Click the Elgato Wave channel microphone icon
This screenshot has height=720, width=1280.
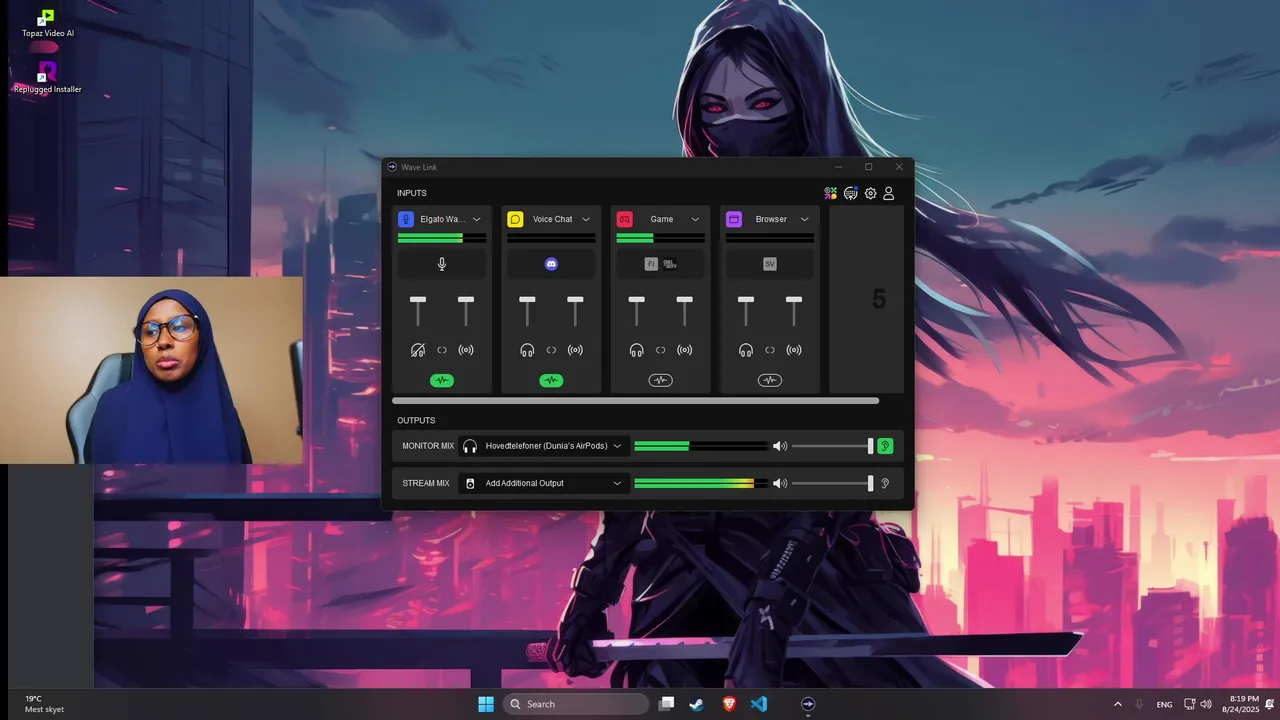pyautogui.click(x=442, y=264)
